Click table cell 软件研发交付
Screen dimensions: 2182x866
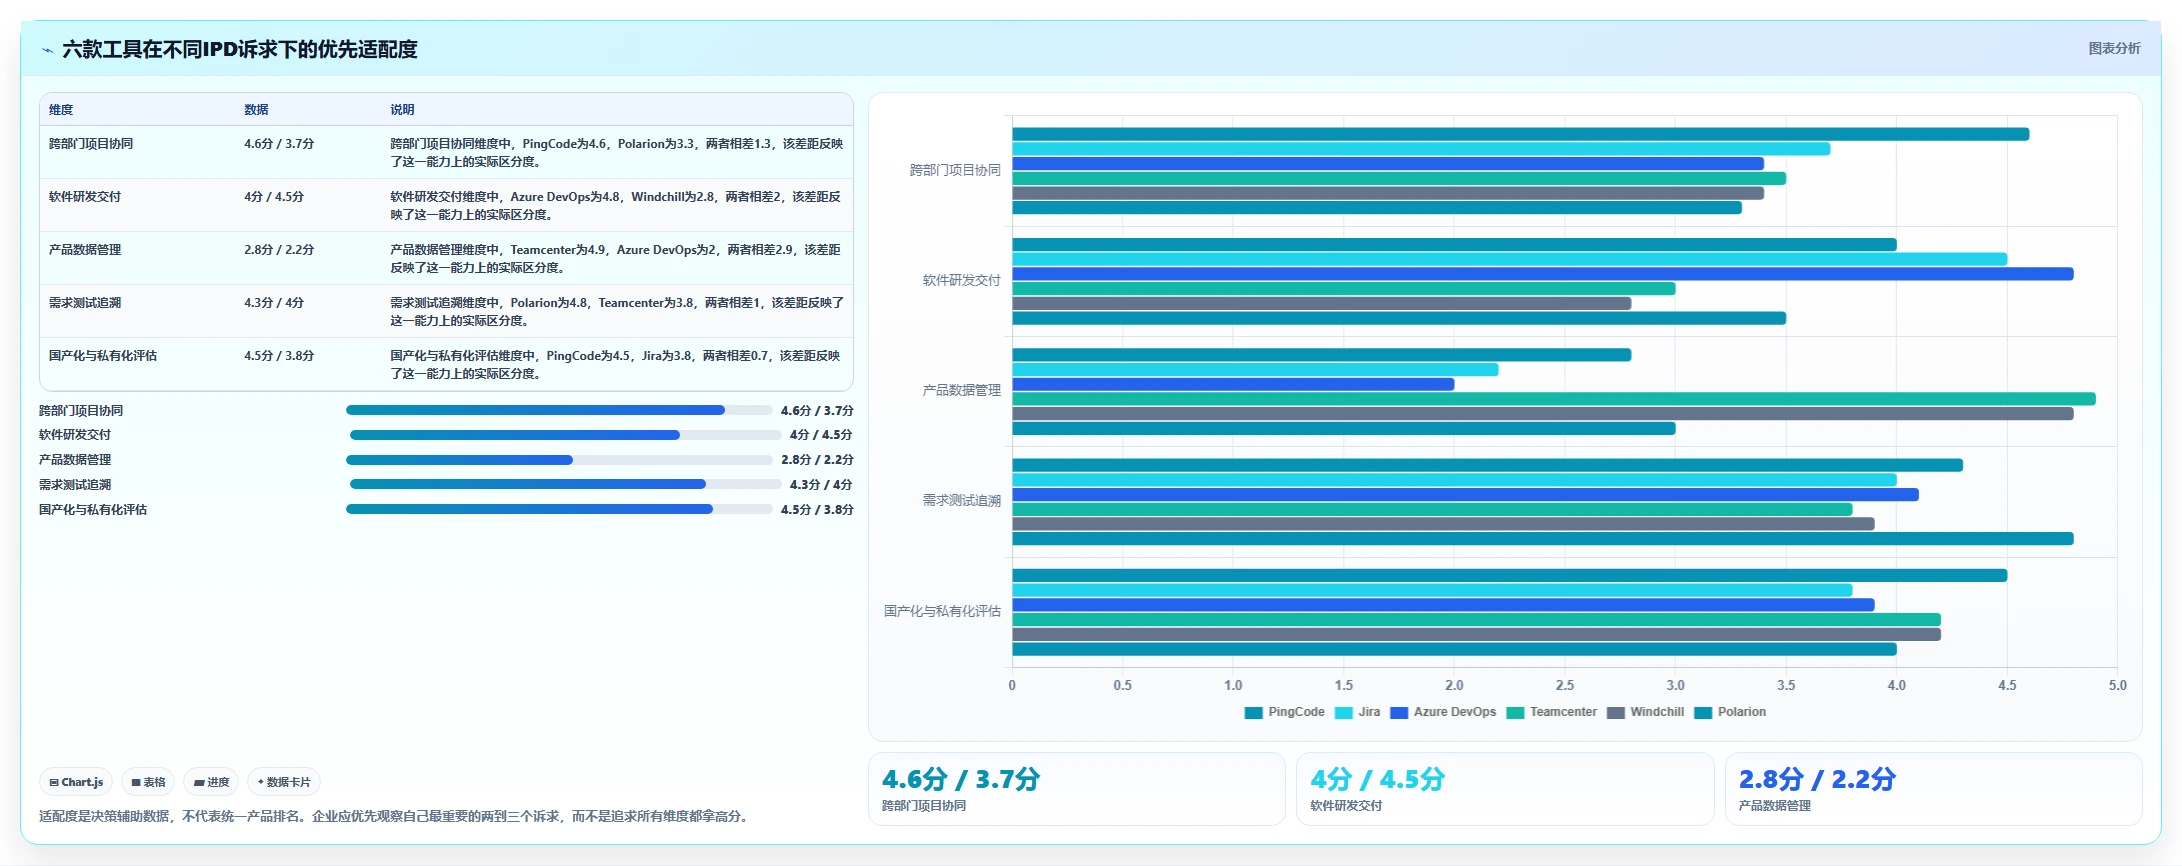(85, 197)
